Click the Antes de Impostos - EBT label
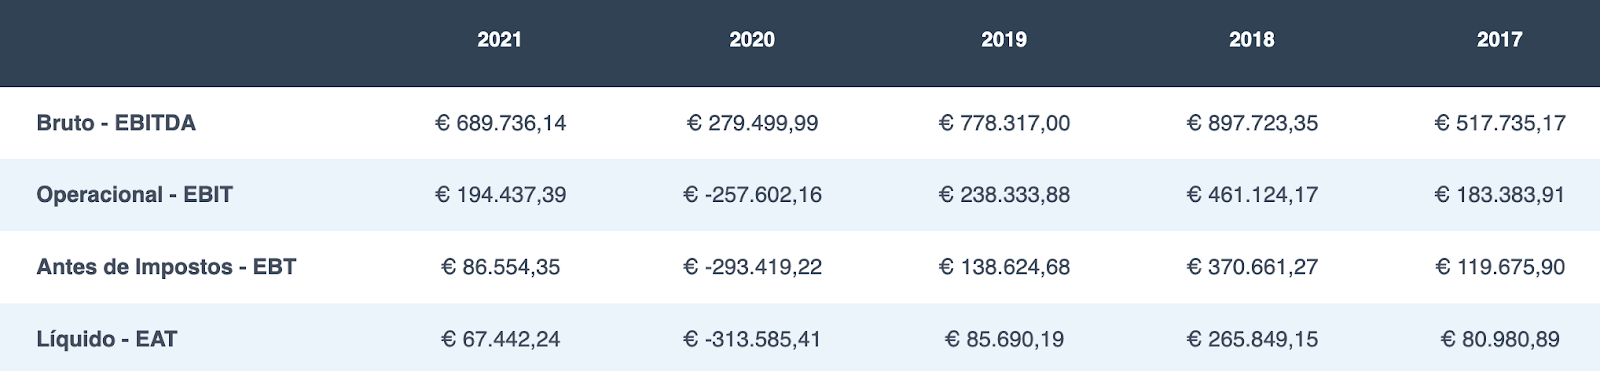 pos(166,267)
